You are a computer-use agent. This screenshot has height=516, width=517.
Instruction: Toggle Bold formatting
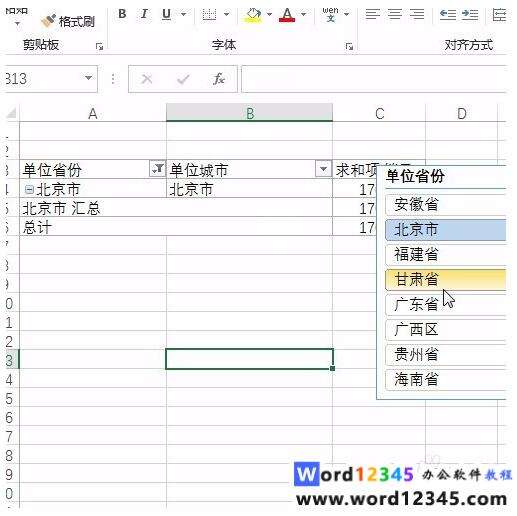click(x=122, y=14)
